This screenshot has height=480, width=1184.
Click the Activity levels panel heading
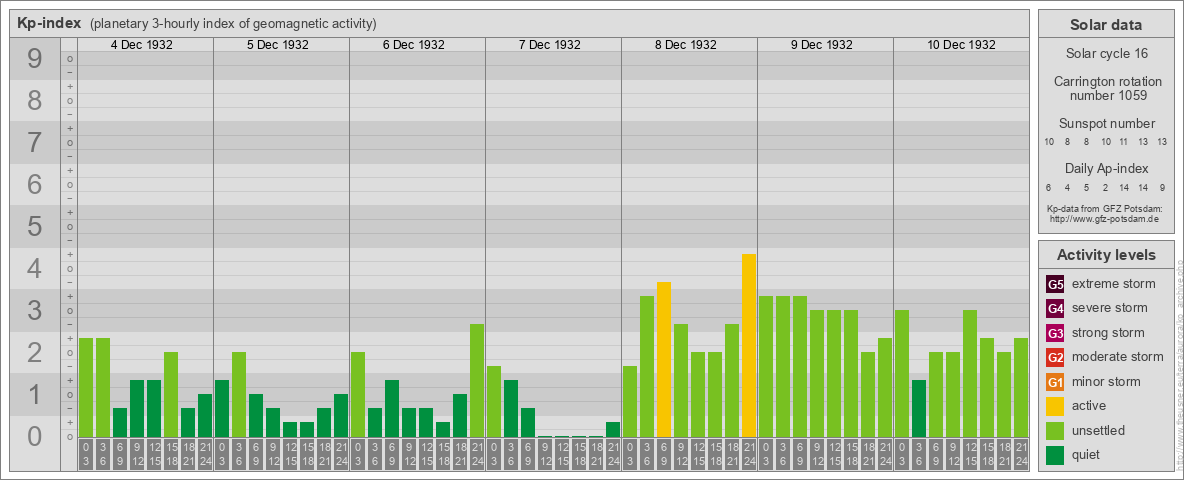click(1105, 255)
